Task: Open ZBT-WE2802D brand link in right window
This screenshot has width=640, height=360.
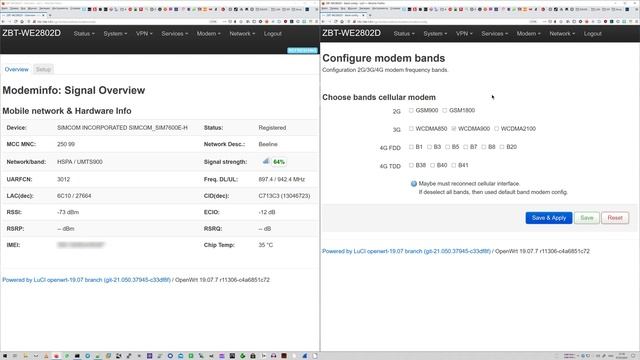Action: [x=351, y=33]
